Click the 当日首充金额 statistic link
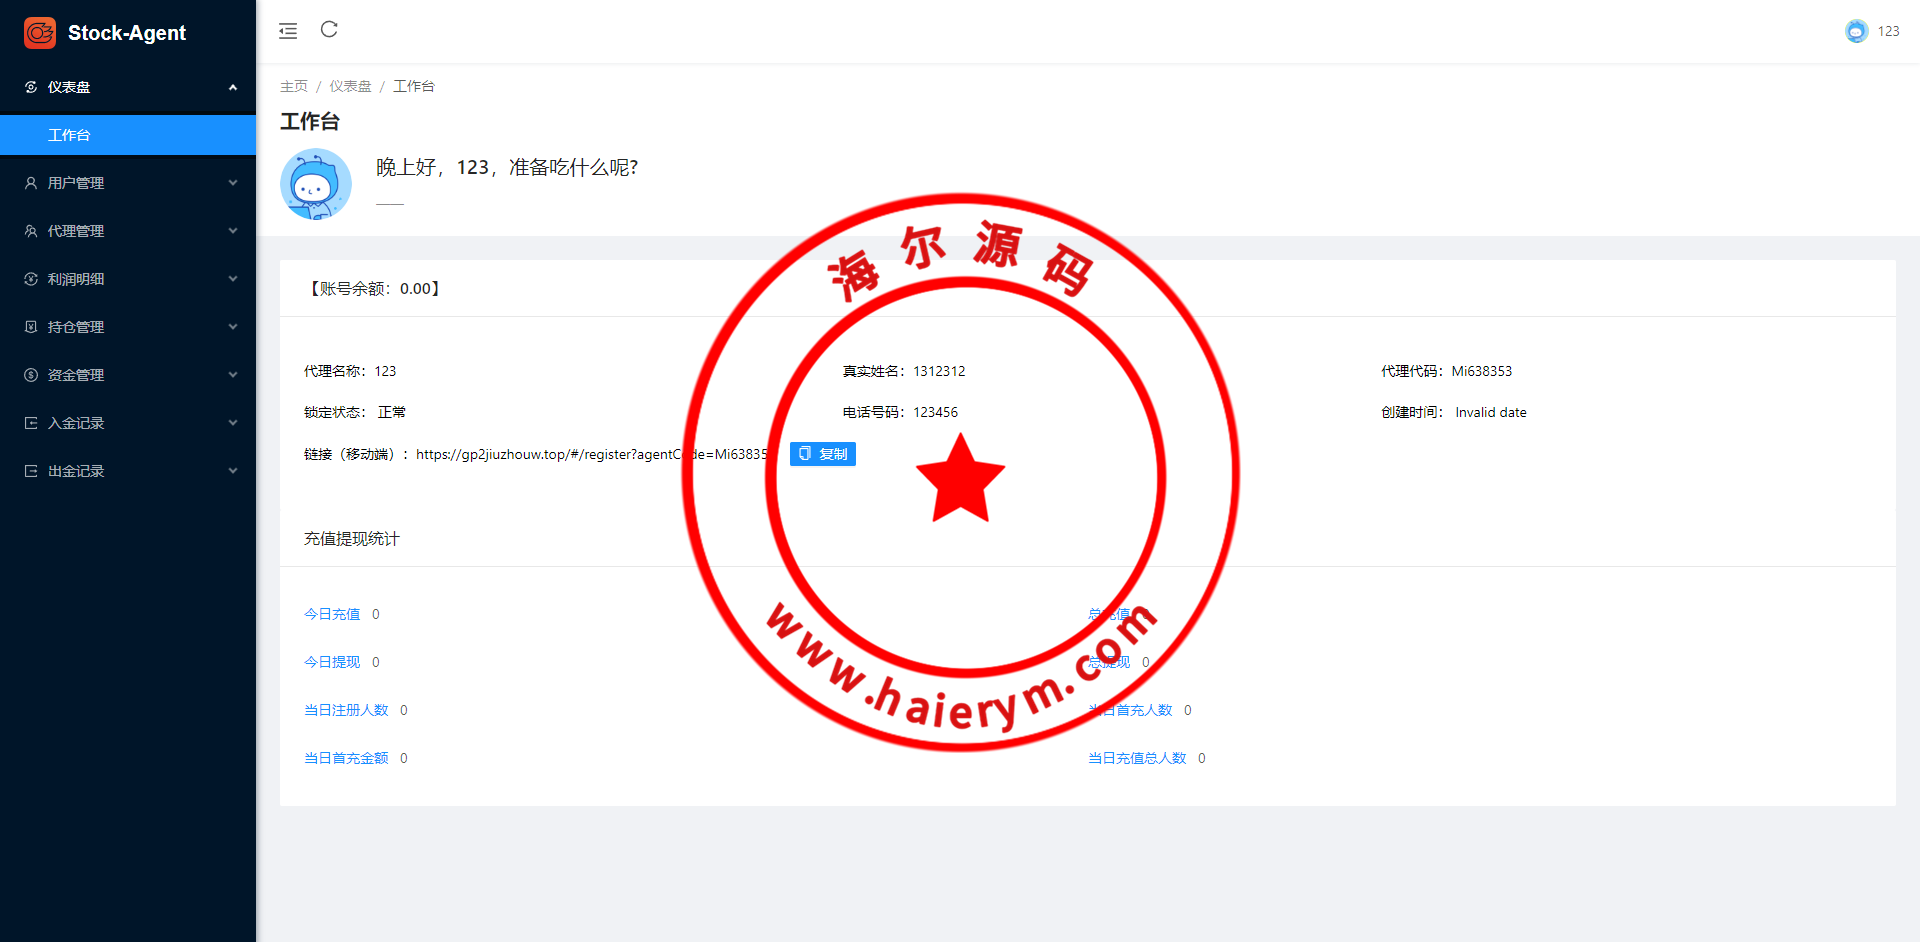This screenshot has width=1920, height=942. 346,758
